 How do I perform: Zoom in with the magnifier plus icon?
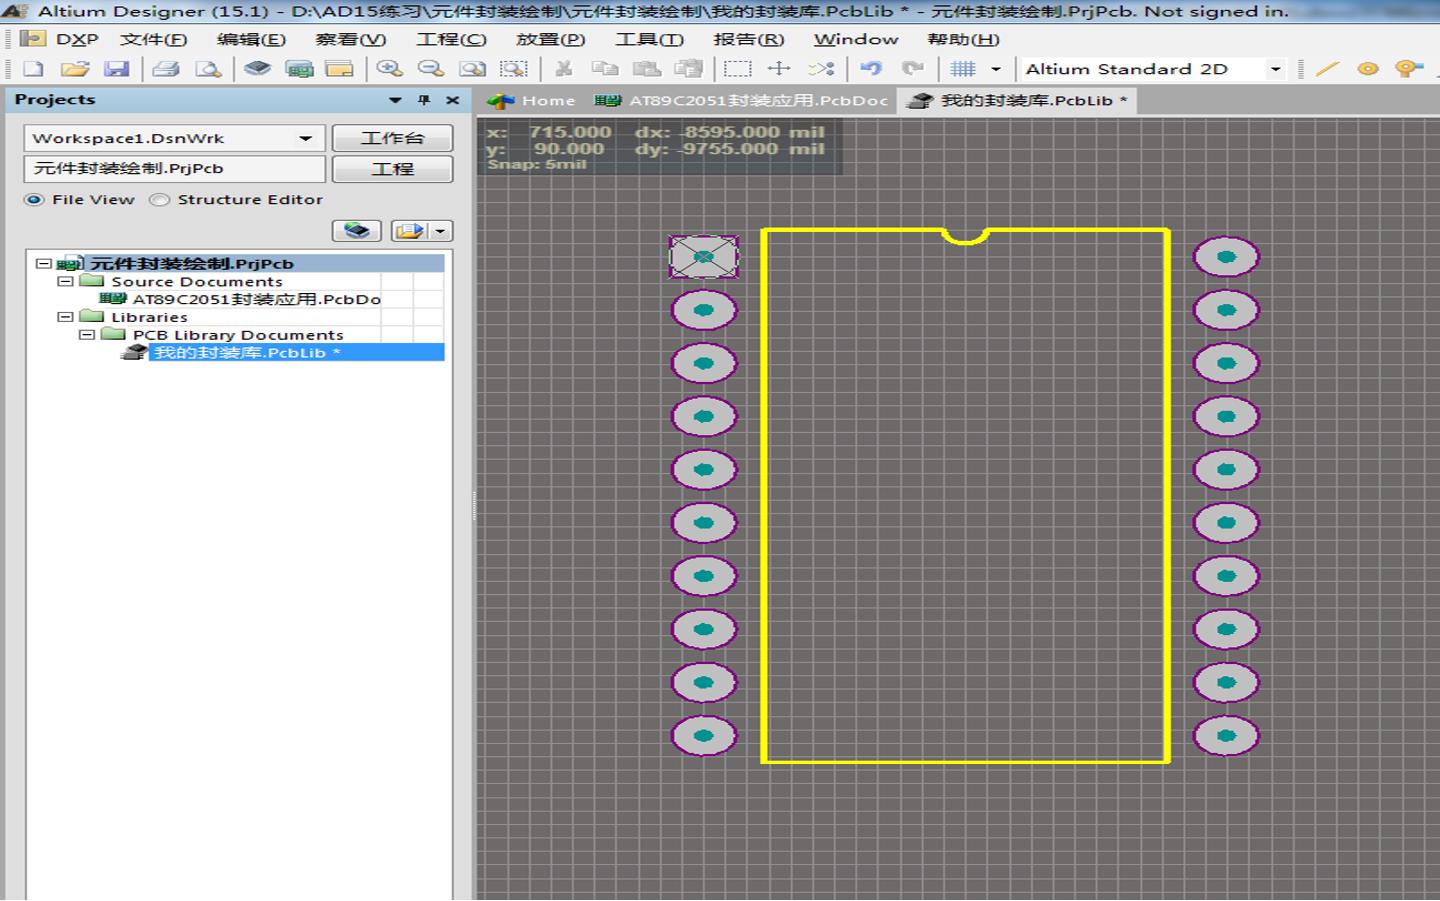[389, 69]
